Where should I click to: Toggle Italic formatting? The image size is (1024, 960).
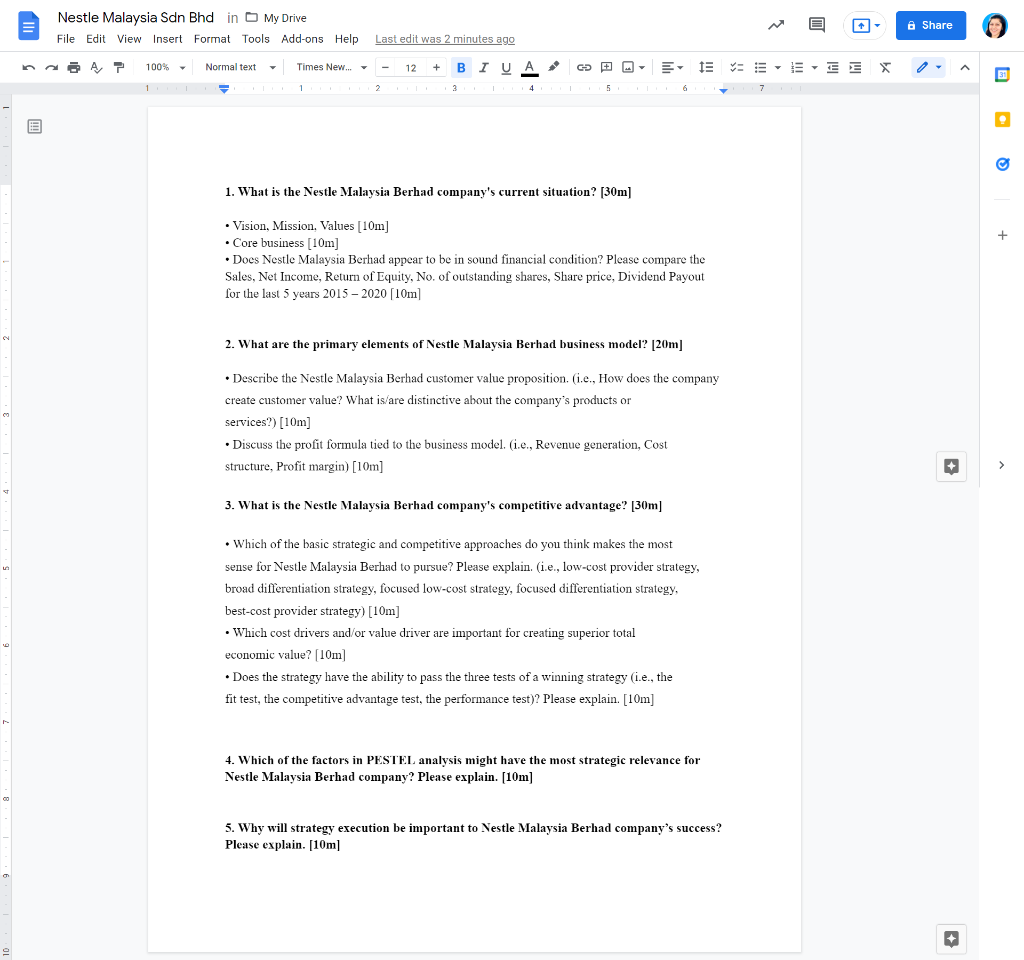tap(484, 67)
